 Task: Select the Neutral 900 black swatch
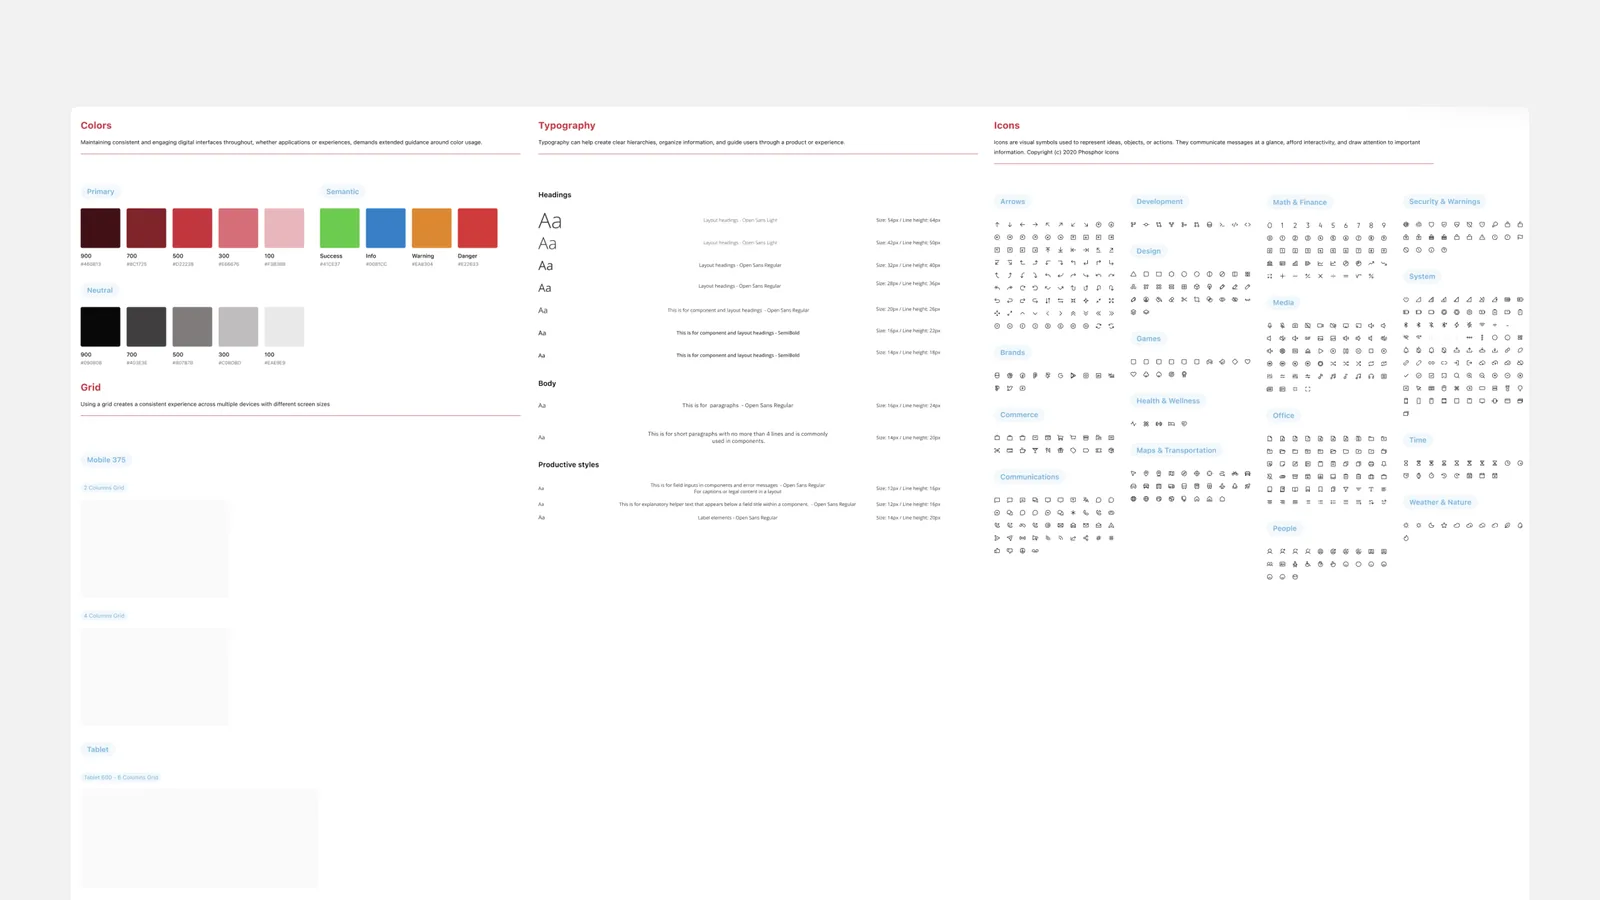(100, 327)
